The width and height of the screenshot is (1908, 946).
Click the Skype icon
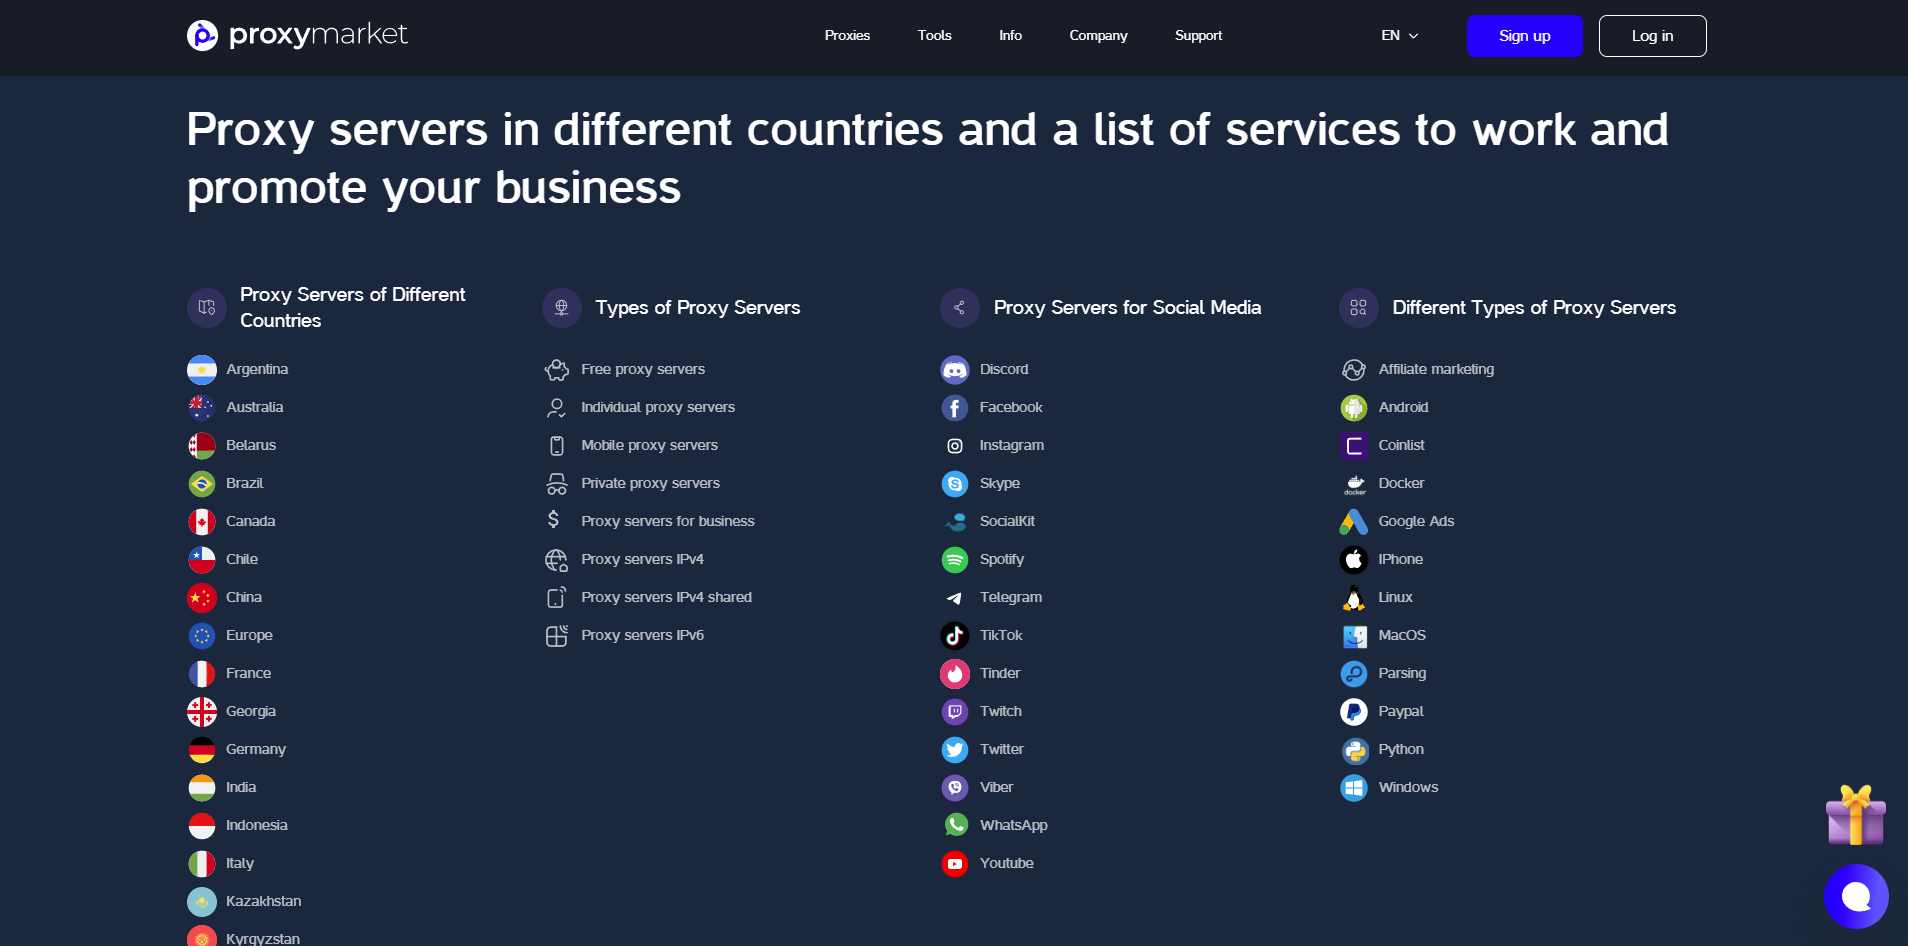point(955,484)
